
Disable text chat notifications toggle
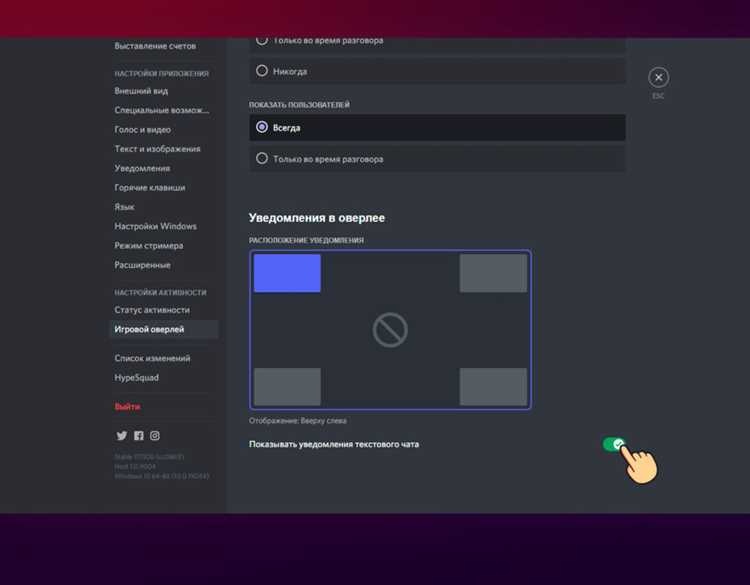(614, 444)
